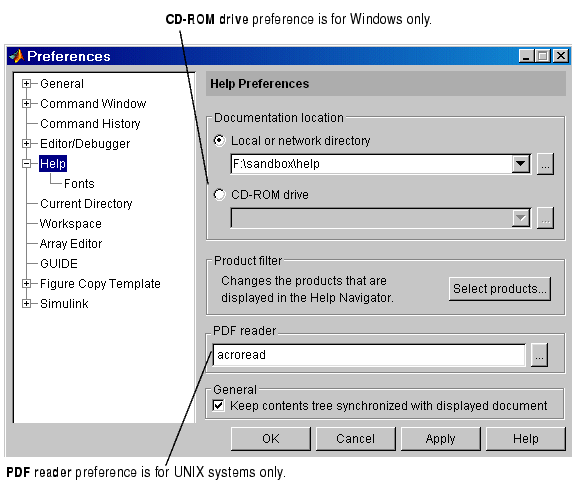
Task: Select Command History in preferences tree
Action: tap(90, 124)
